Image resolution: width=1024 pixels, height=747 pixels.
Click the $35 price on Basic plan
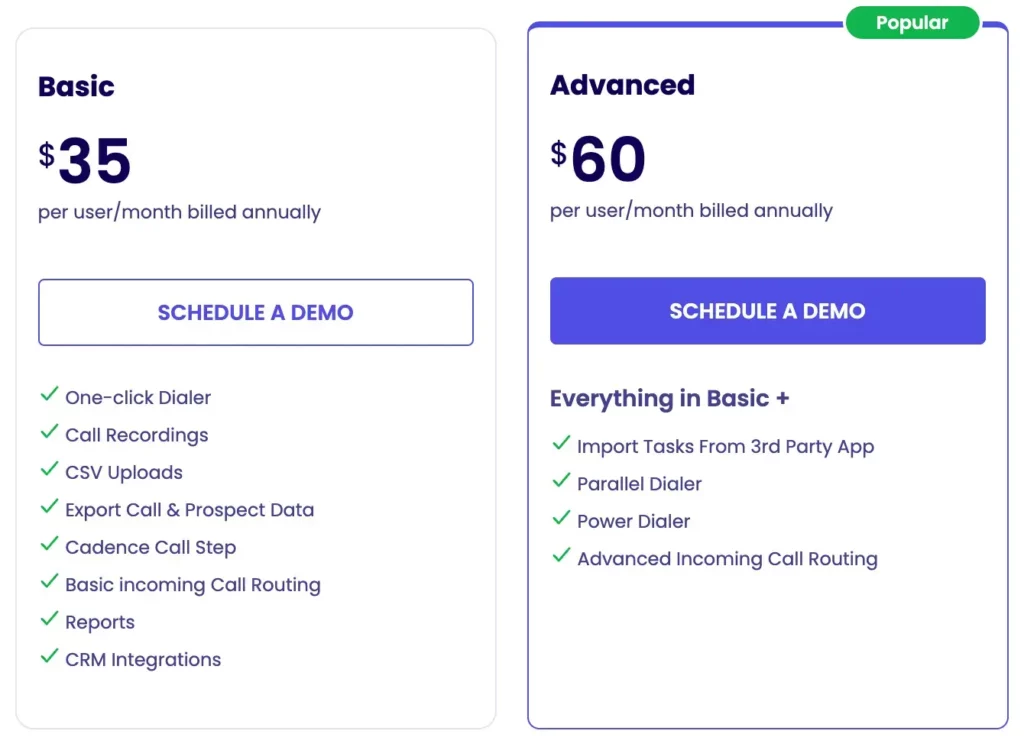pyautogui.click(x=85, y=158)
